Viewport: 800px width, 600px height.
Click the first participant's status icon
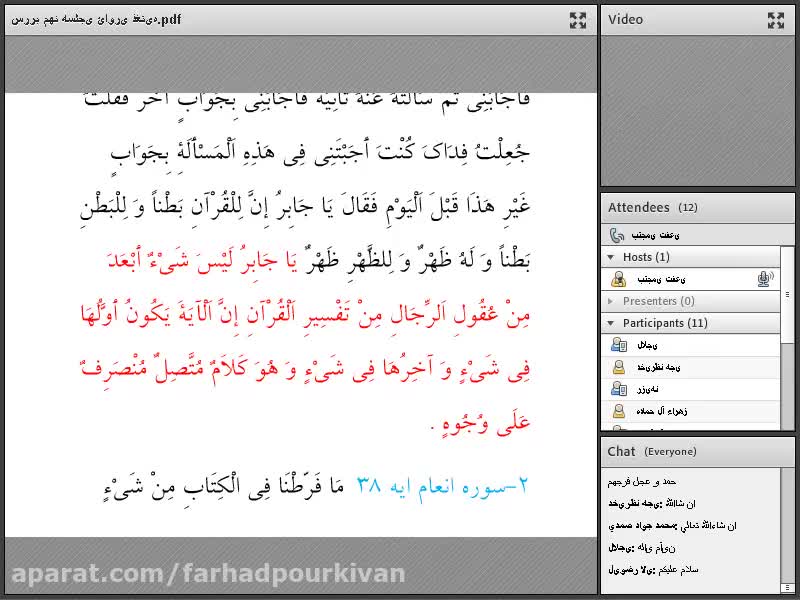[x=619, y=345]
